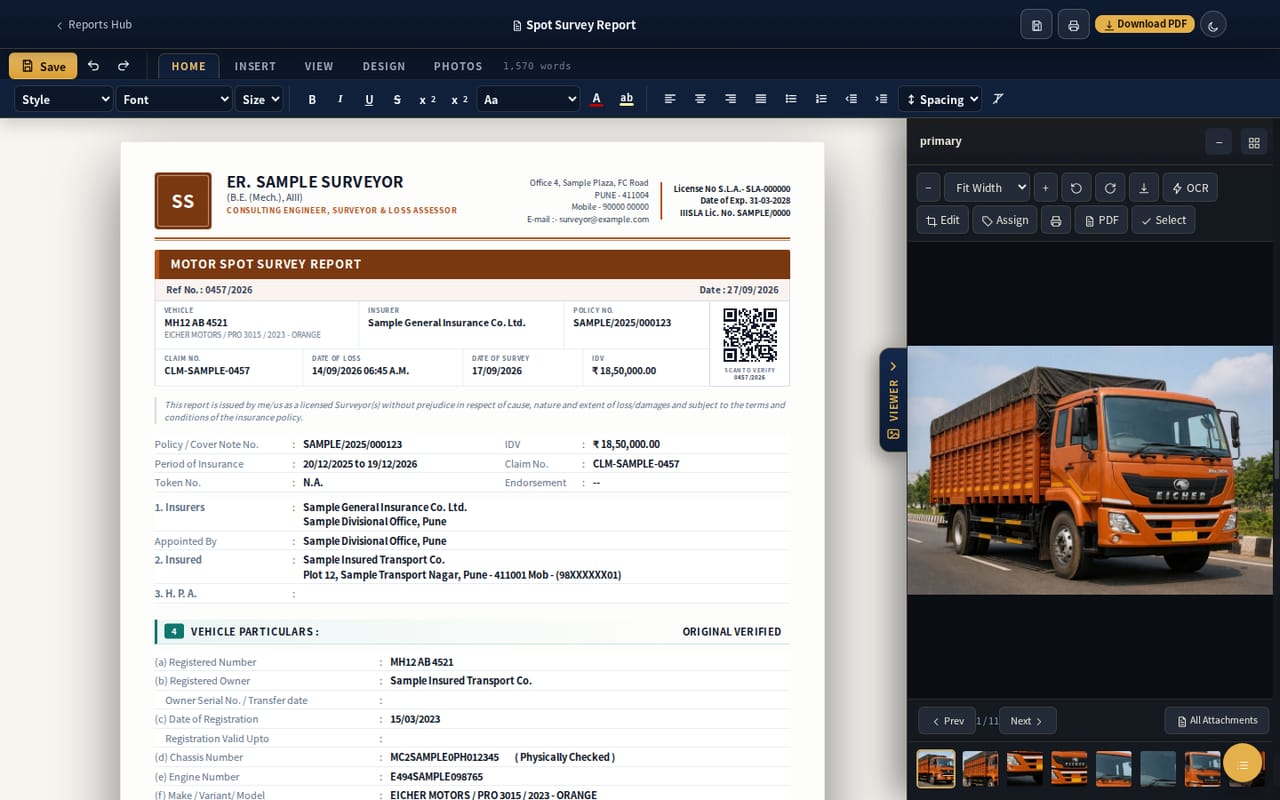Switch to the Photos tab
Viewport: 1280px width, 800px height.
tap(458, 66)
